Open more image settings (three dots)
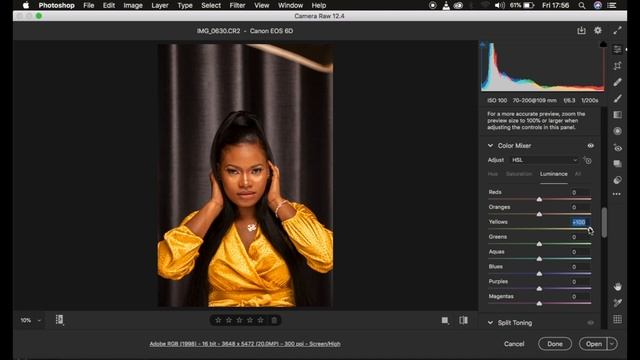The image size is (640, 360). 617,194
